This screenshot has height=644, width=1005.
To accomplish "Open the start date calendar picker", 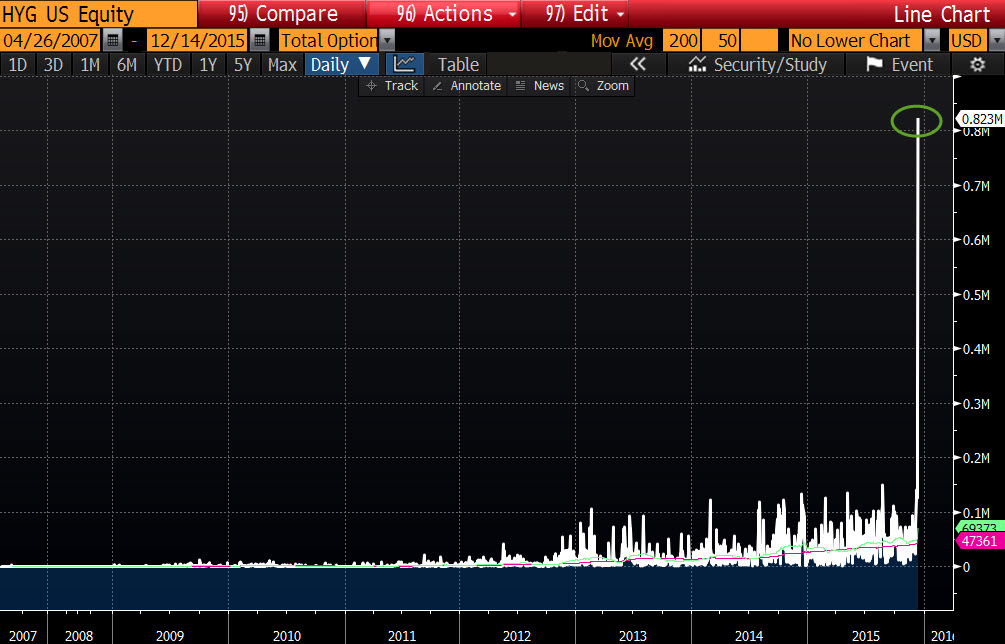I will coord(113,40).
